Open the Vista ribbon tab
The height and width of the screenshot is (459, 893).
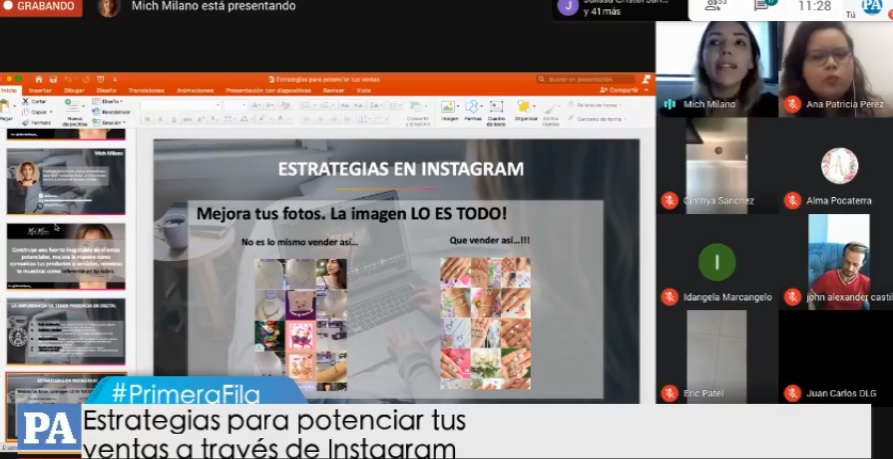pos(363,90)
